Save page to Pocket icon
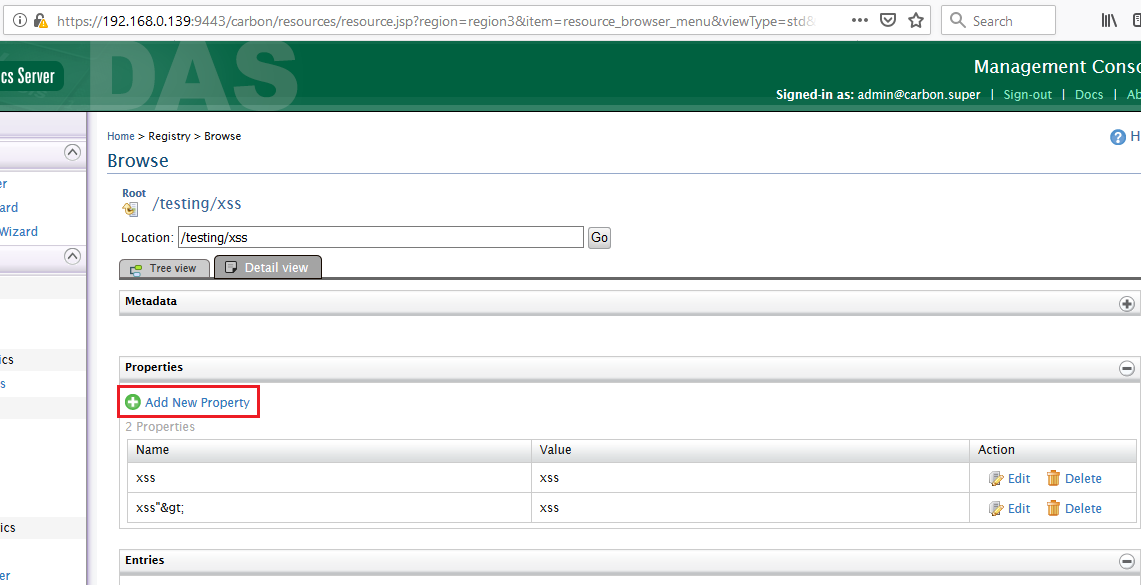Viewport: 1141px width, 585px height. point(888,20)
